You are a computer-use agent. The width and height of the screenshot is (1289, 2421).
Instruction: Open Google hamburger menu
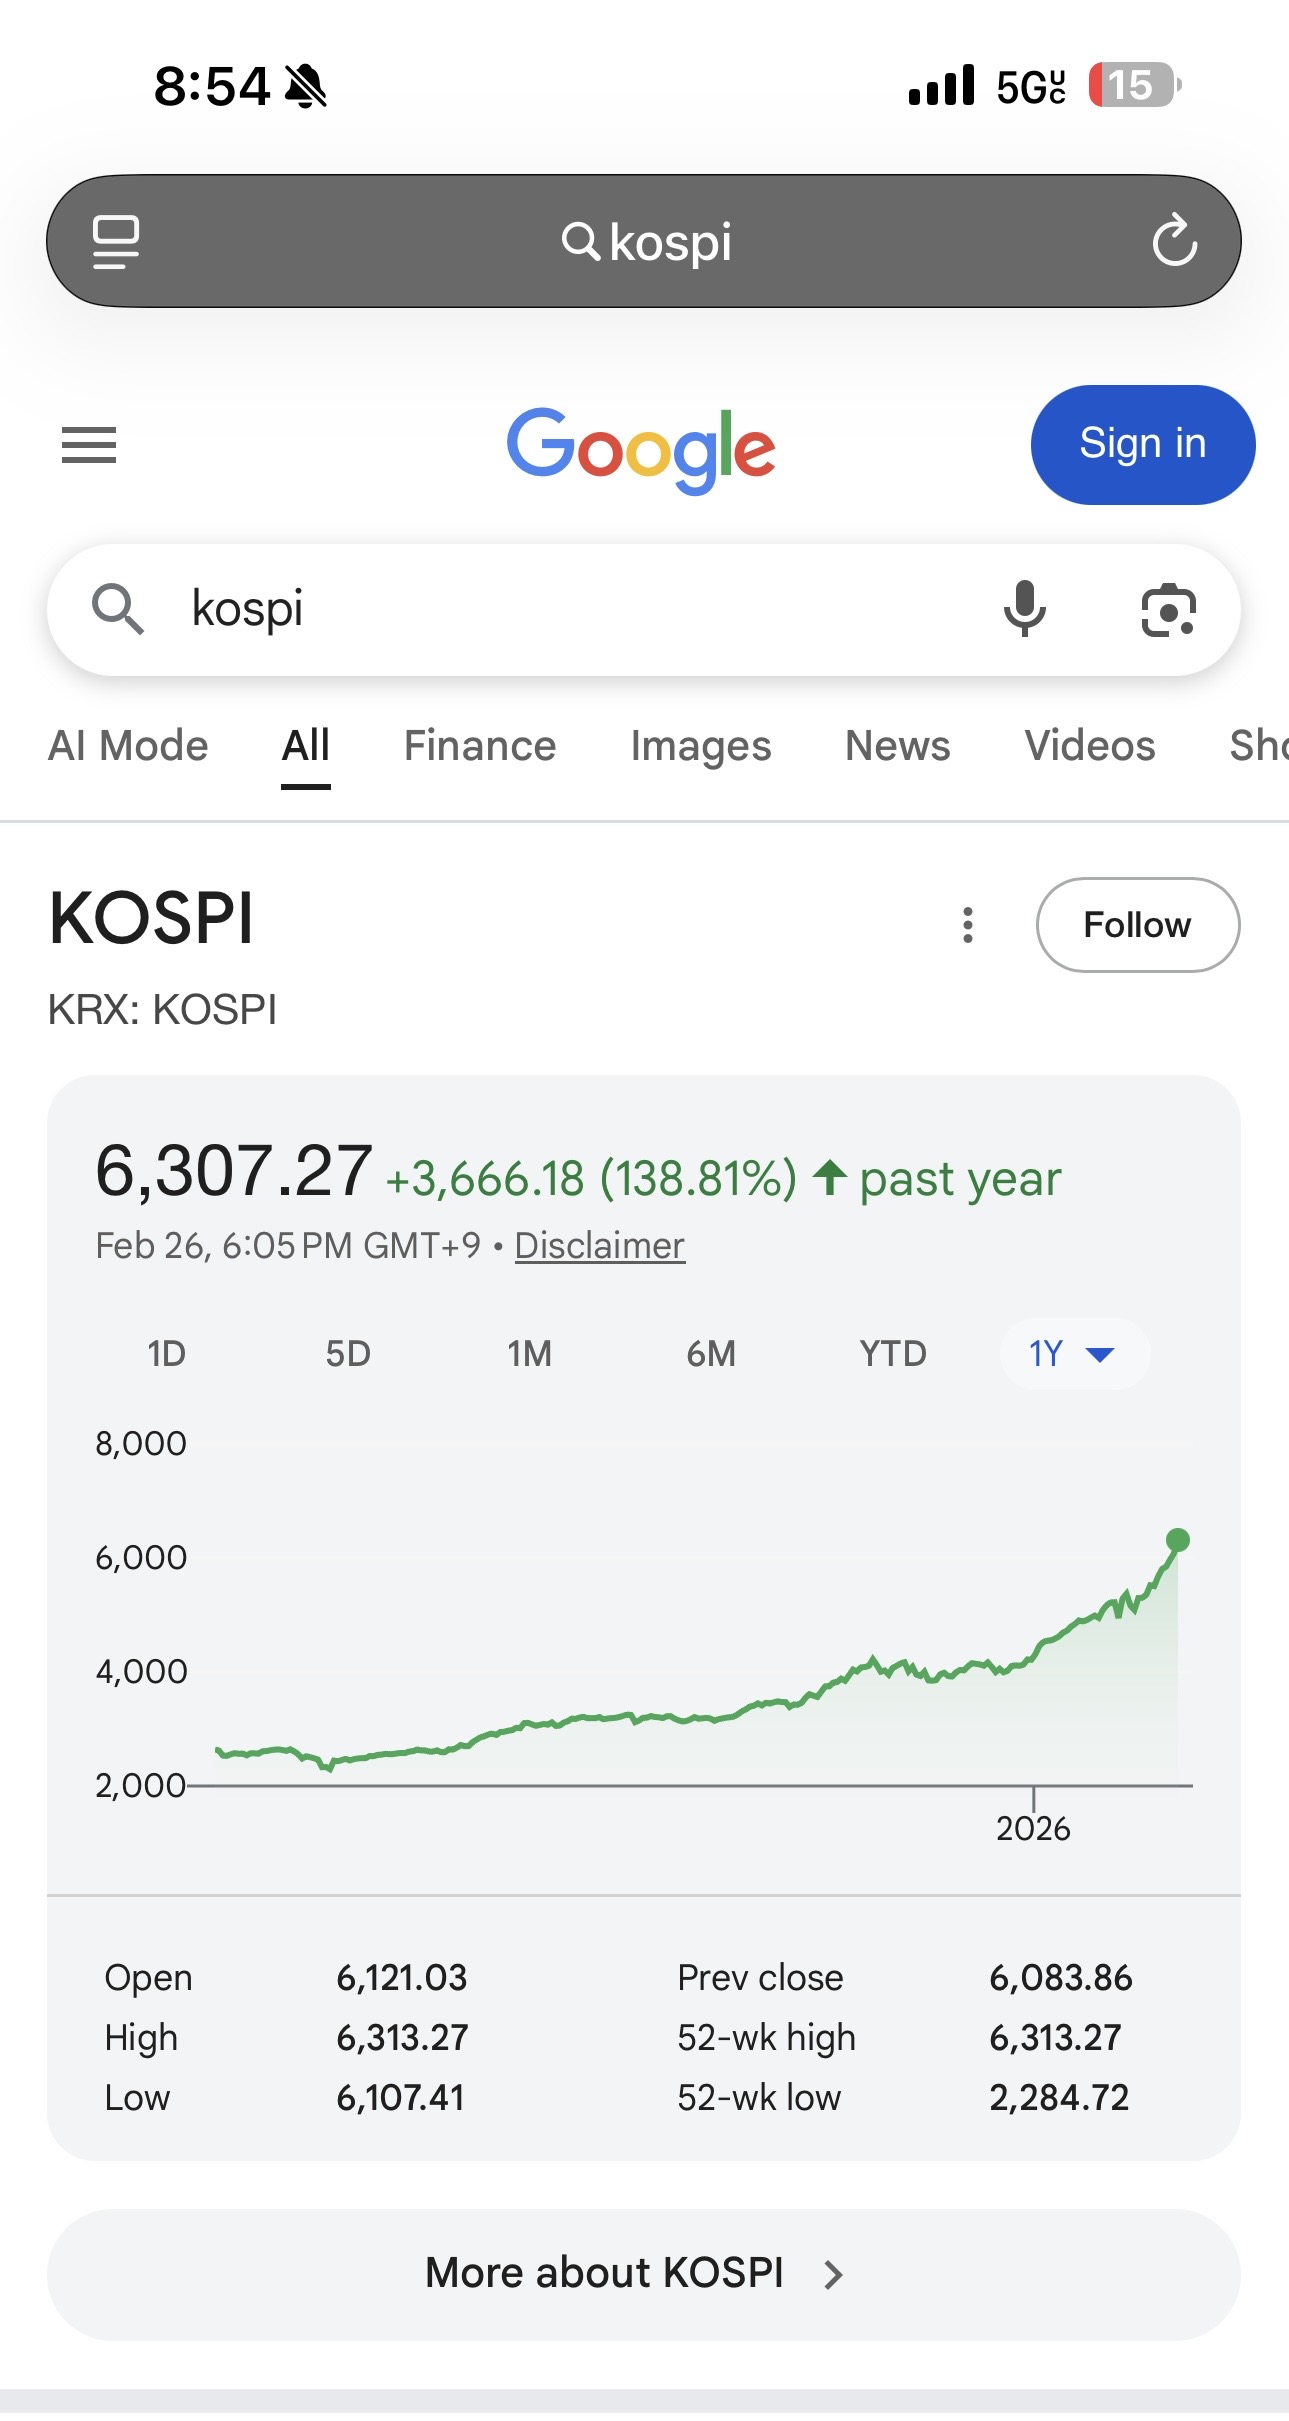[x=89, y=445]
